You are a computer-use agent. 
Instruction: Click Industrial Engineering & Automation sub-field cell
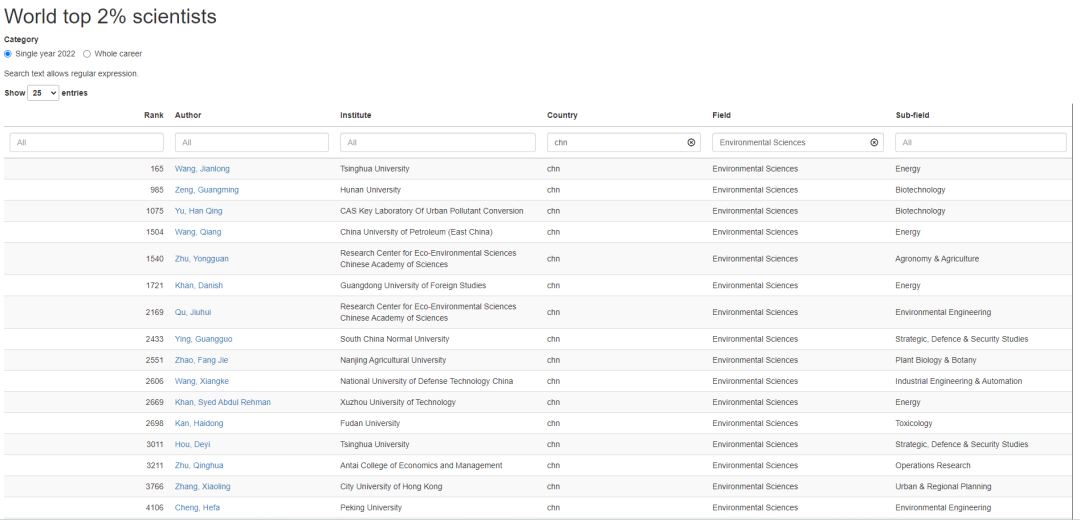(x=959, y=382)
